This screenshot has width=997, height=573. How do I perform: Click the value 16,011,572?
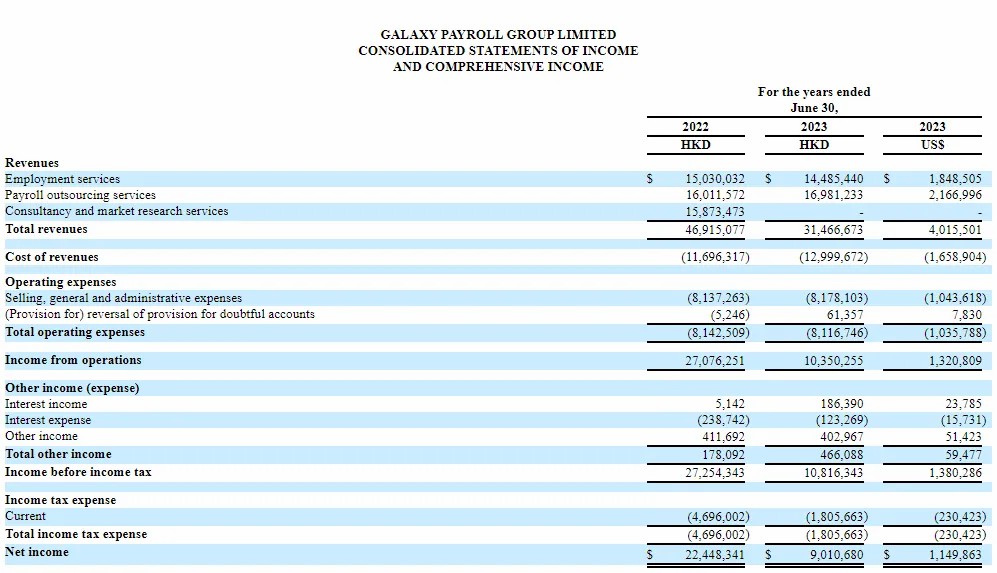point(715,195)
